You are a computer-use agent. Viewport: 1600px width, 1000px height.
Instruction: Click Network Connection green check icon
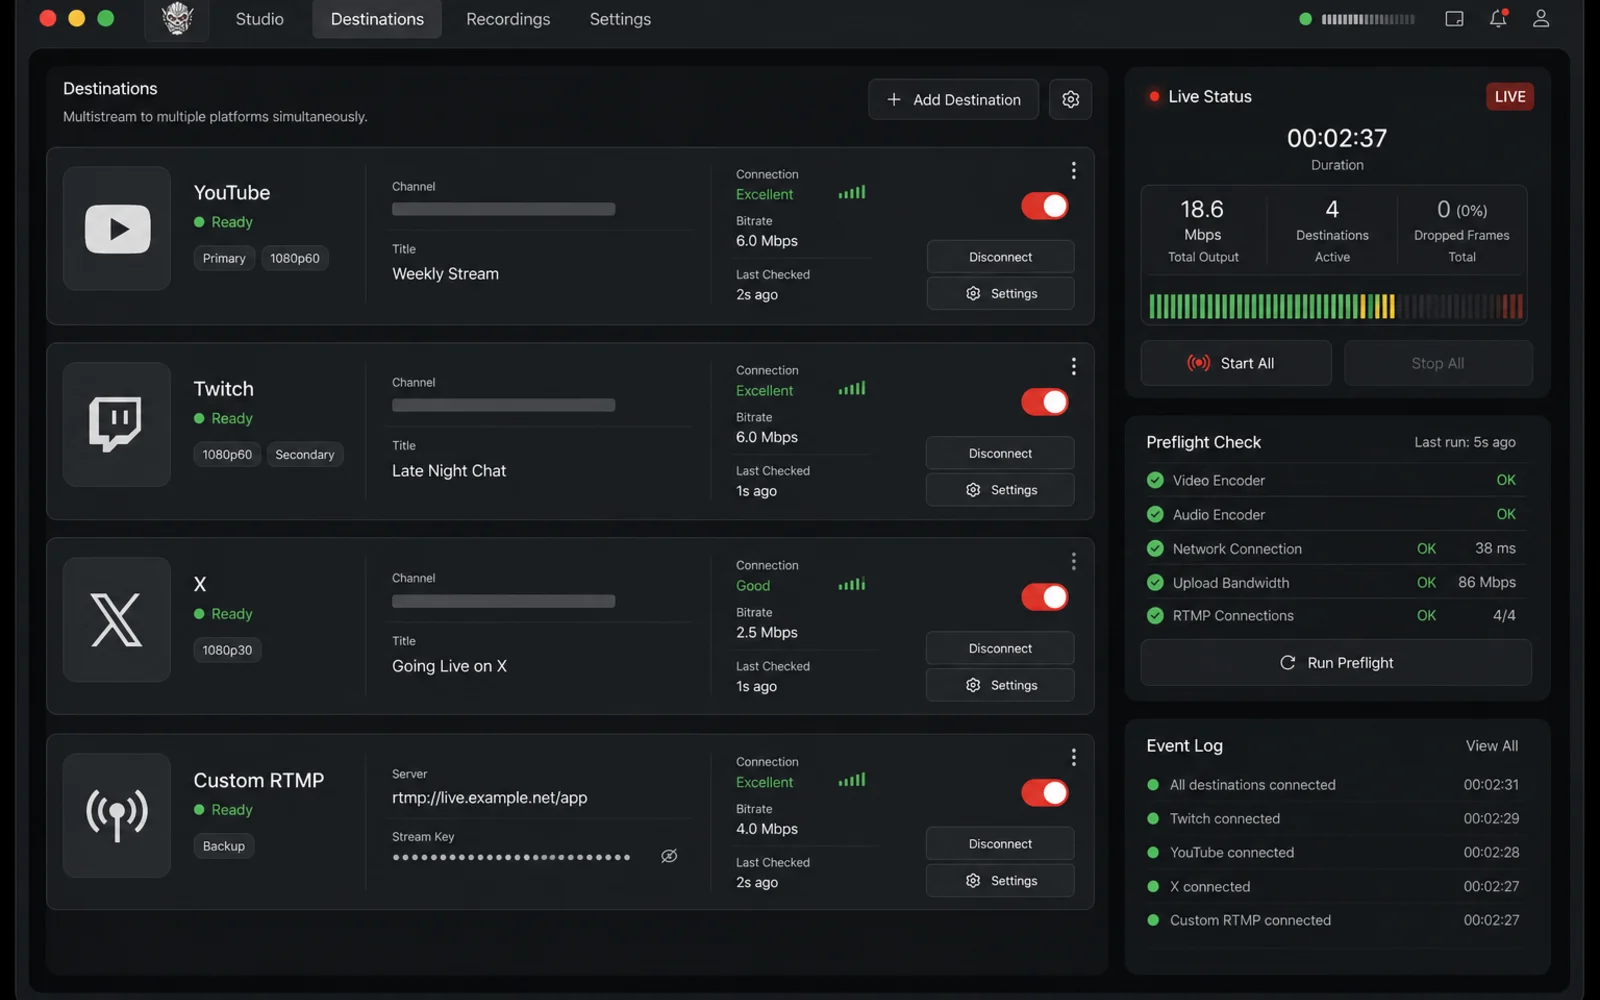[1155, 549]
